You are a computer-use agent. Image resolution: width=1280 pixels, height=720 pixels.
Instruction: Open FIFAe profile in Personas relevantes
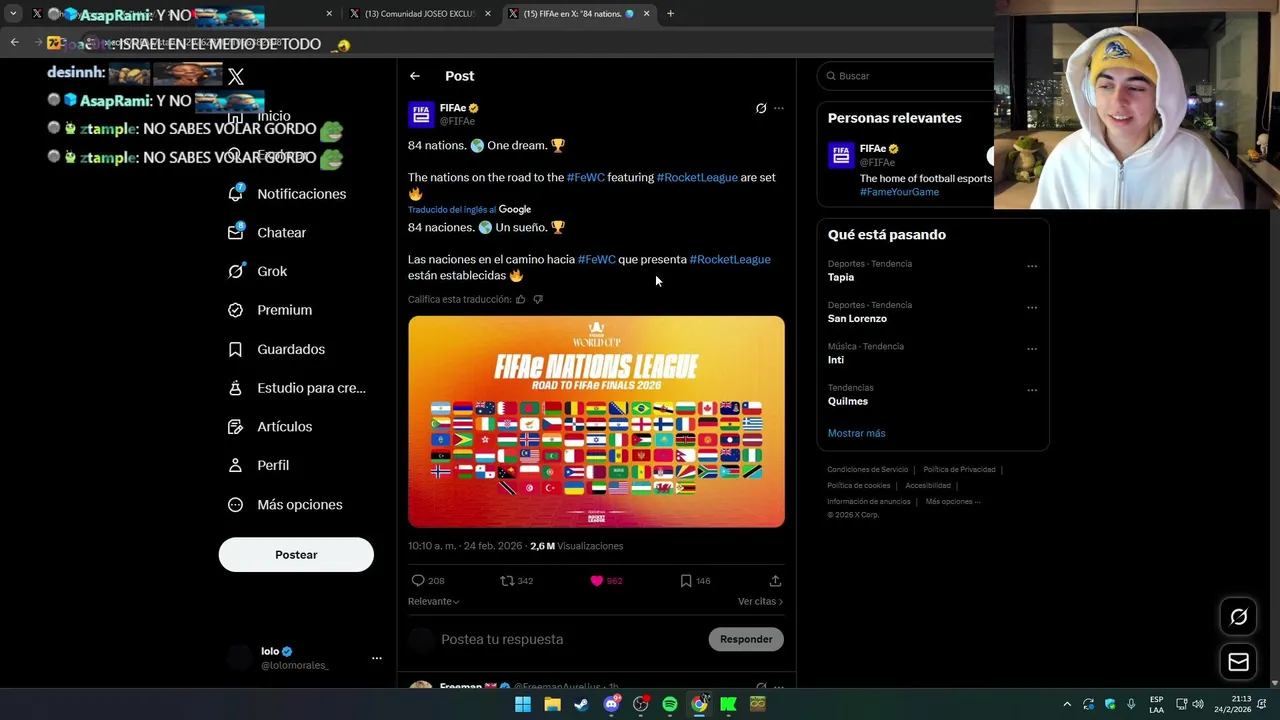tap(873, 149)
